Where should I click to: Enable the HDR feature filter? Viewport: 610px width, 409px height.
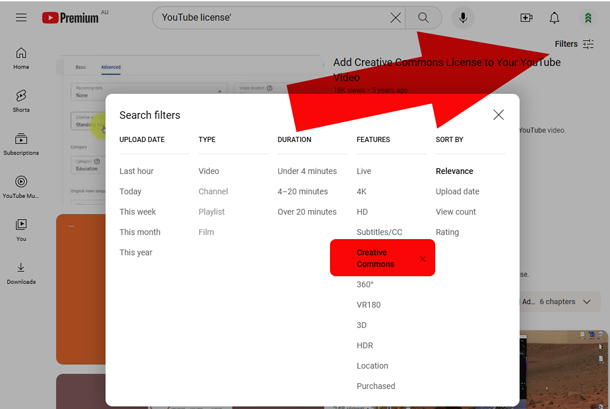(x=365, y=345)
